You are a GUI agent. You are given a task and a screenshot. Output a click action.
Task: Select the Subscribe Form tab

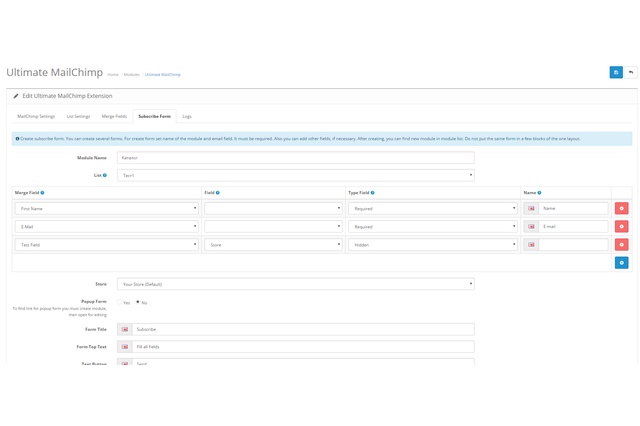[154, 116]
